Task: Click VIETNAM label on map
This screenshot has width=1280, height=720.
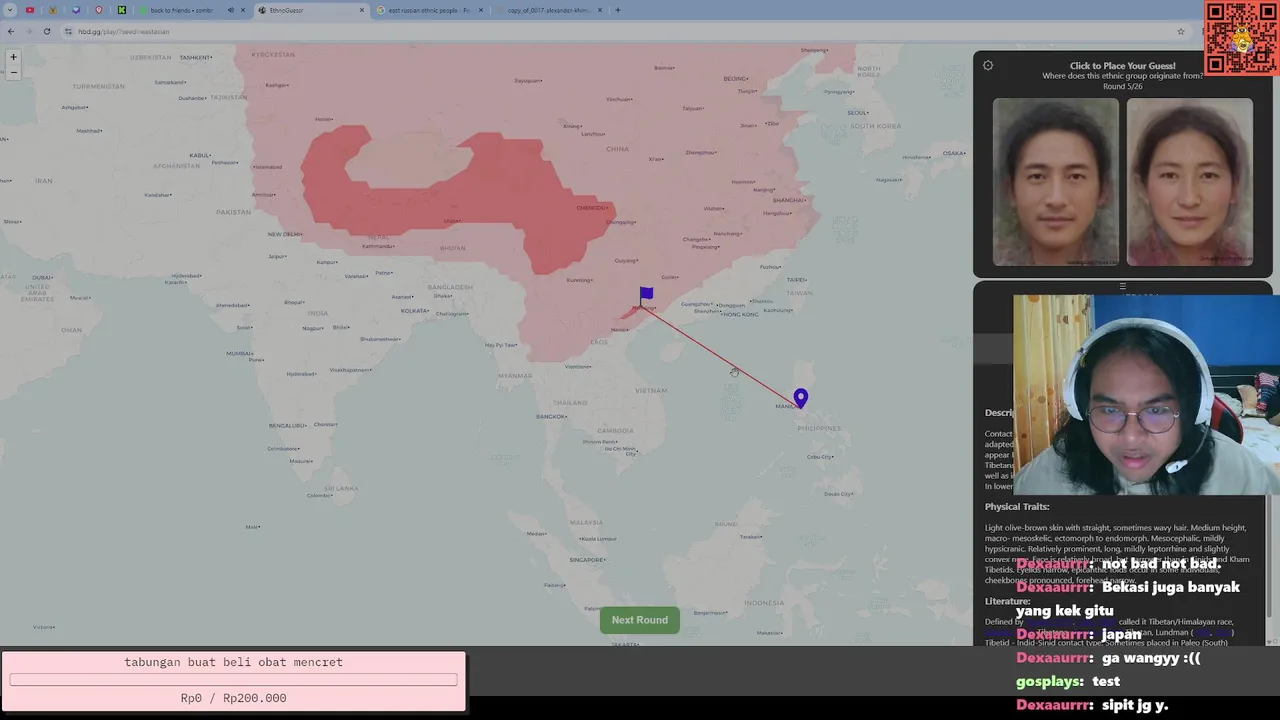Action: coord(650,391)
